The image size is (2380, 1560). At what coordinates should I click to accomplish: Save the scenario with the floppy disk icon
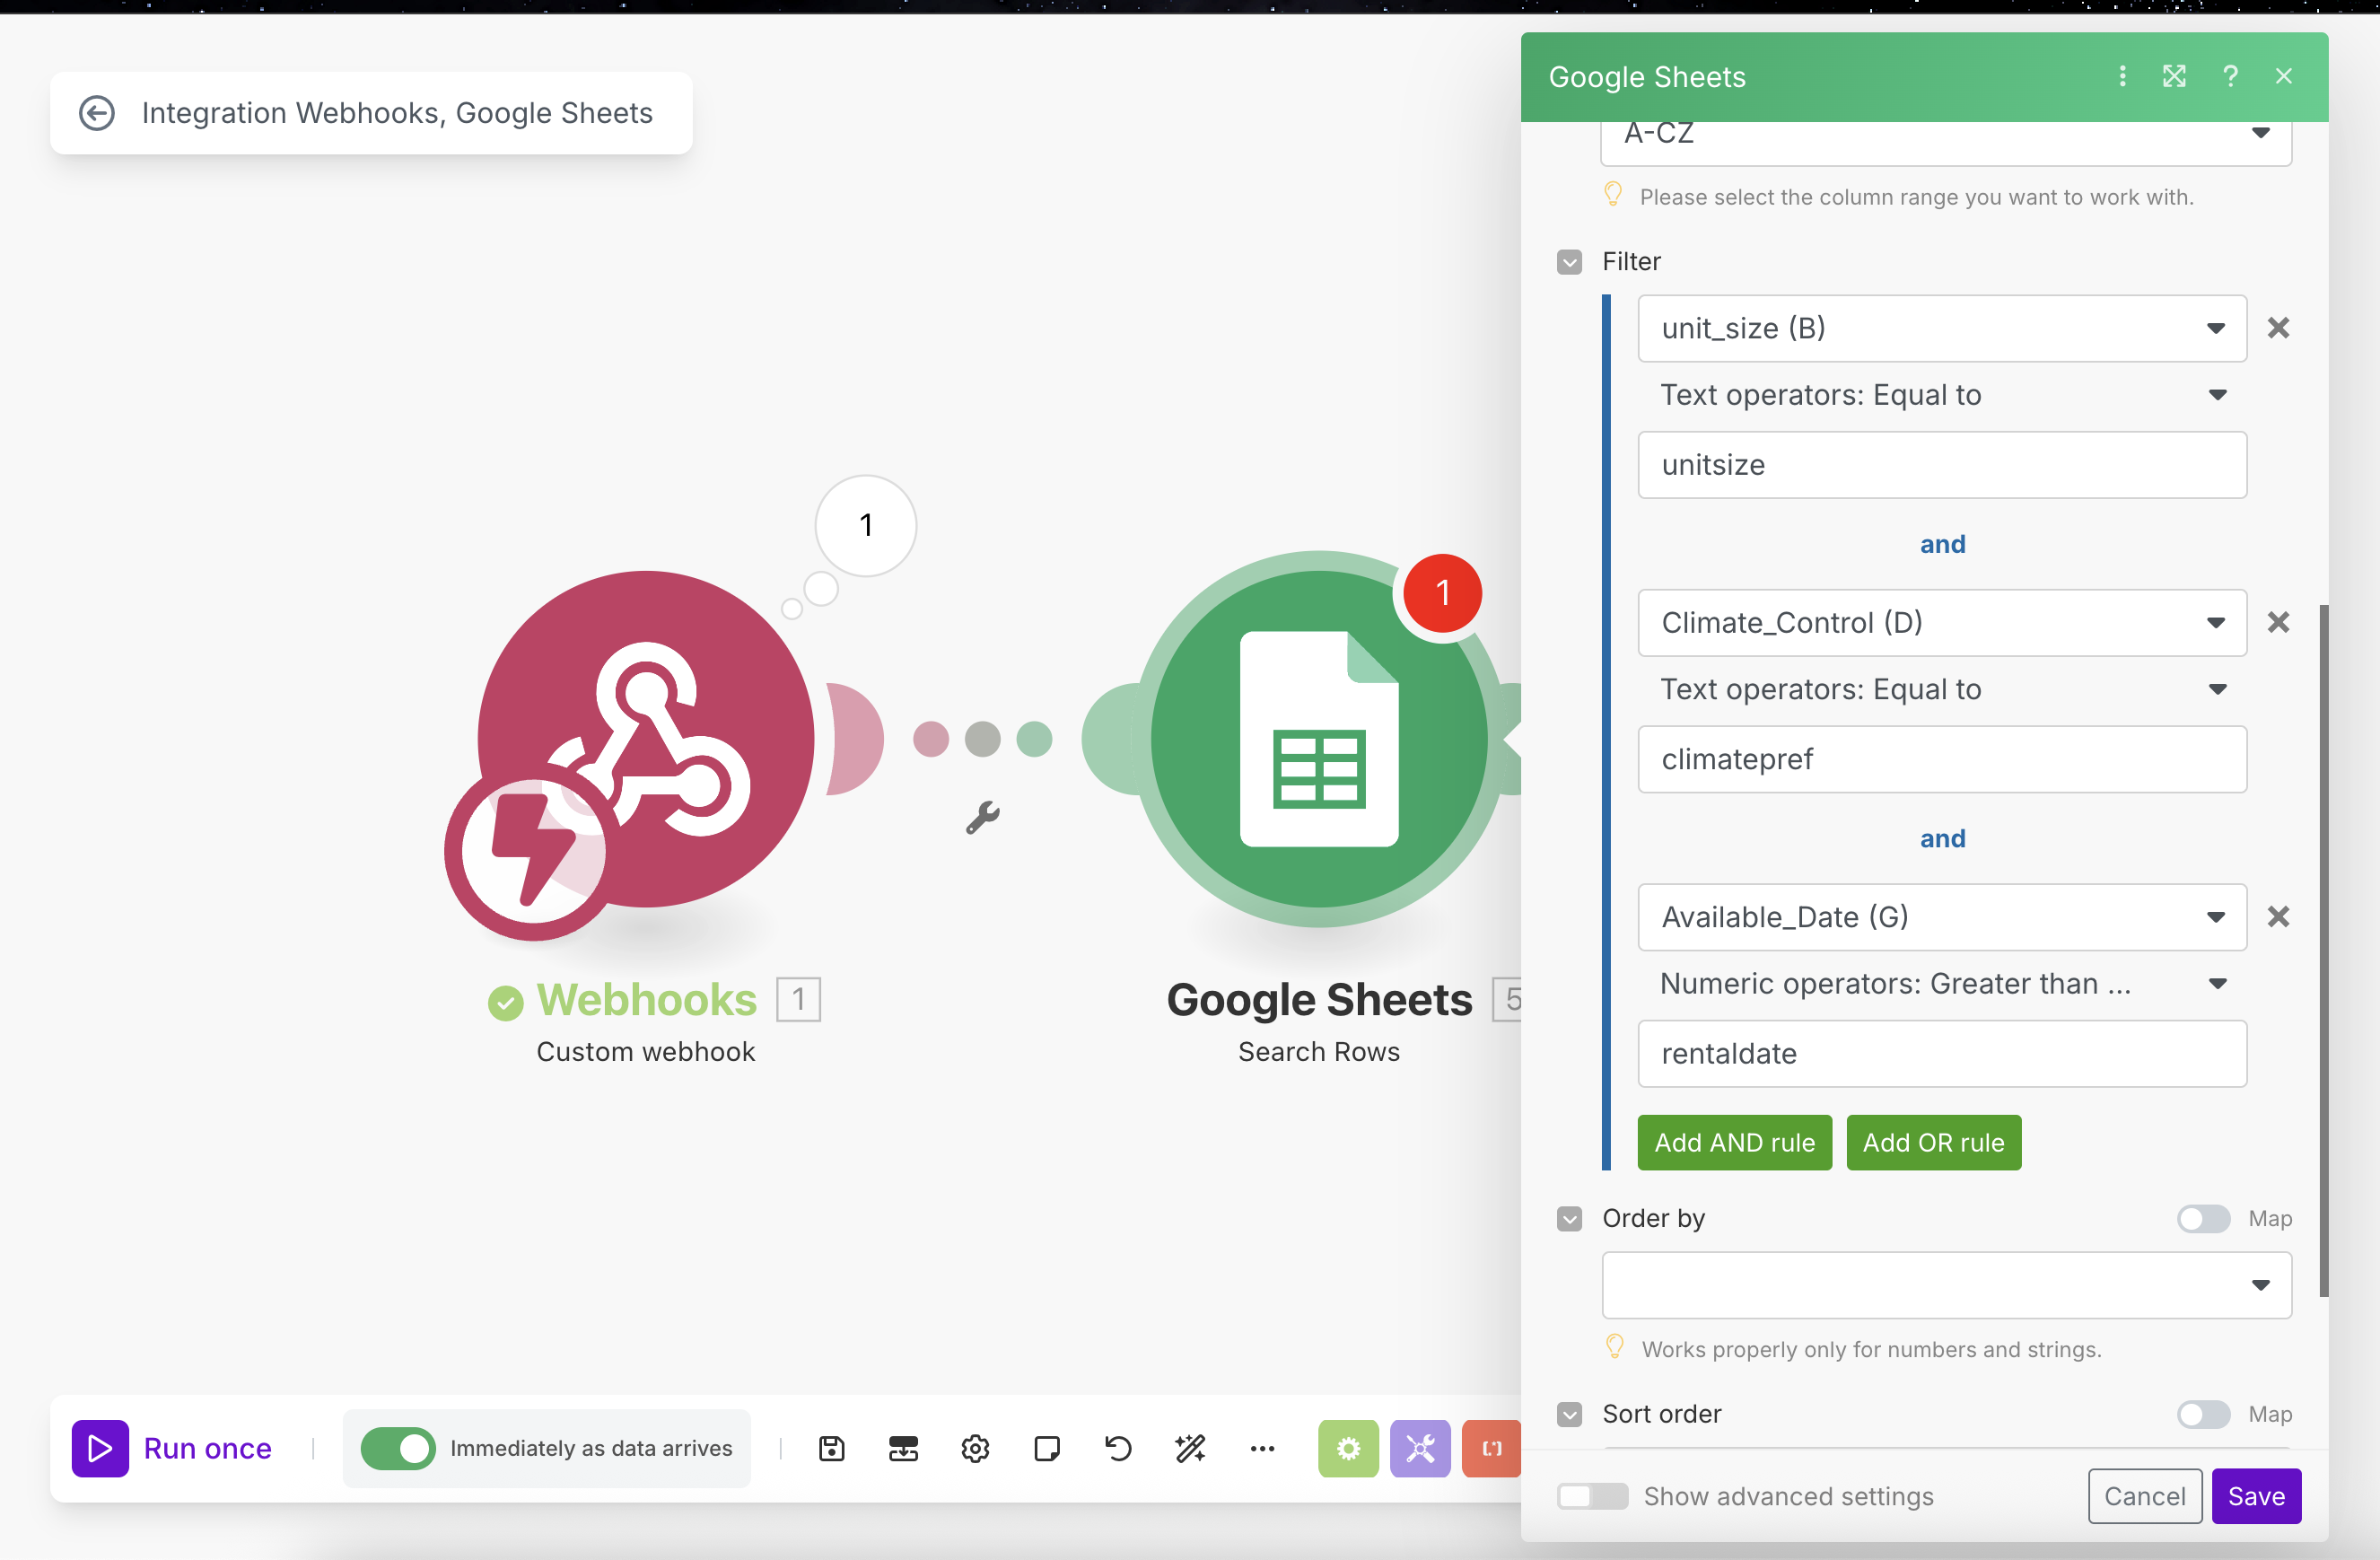[x=832, y=1448]
